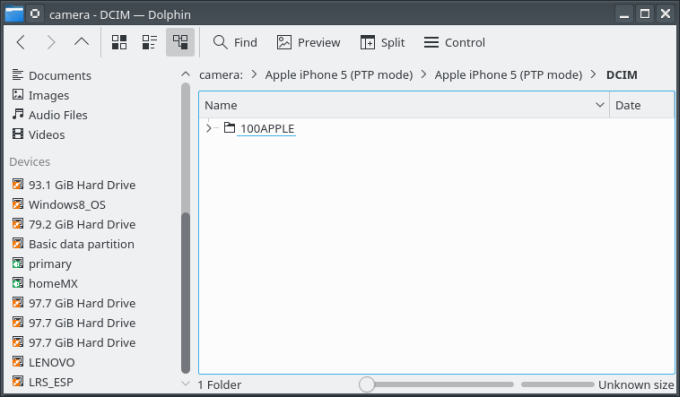Navigate to camera: in breadcrumb

(x=221, y=75)
